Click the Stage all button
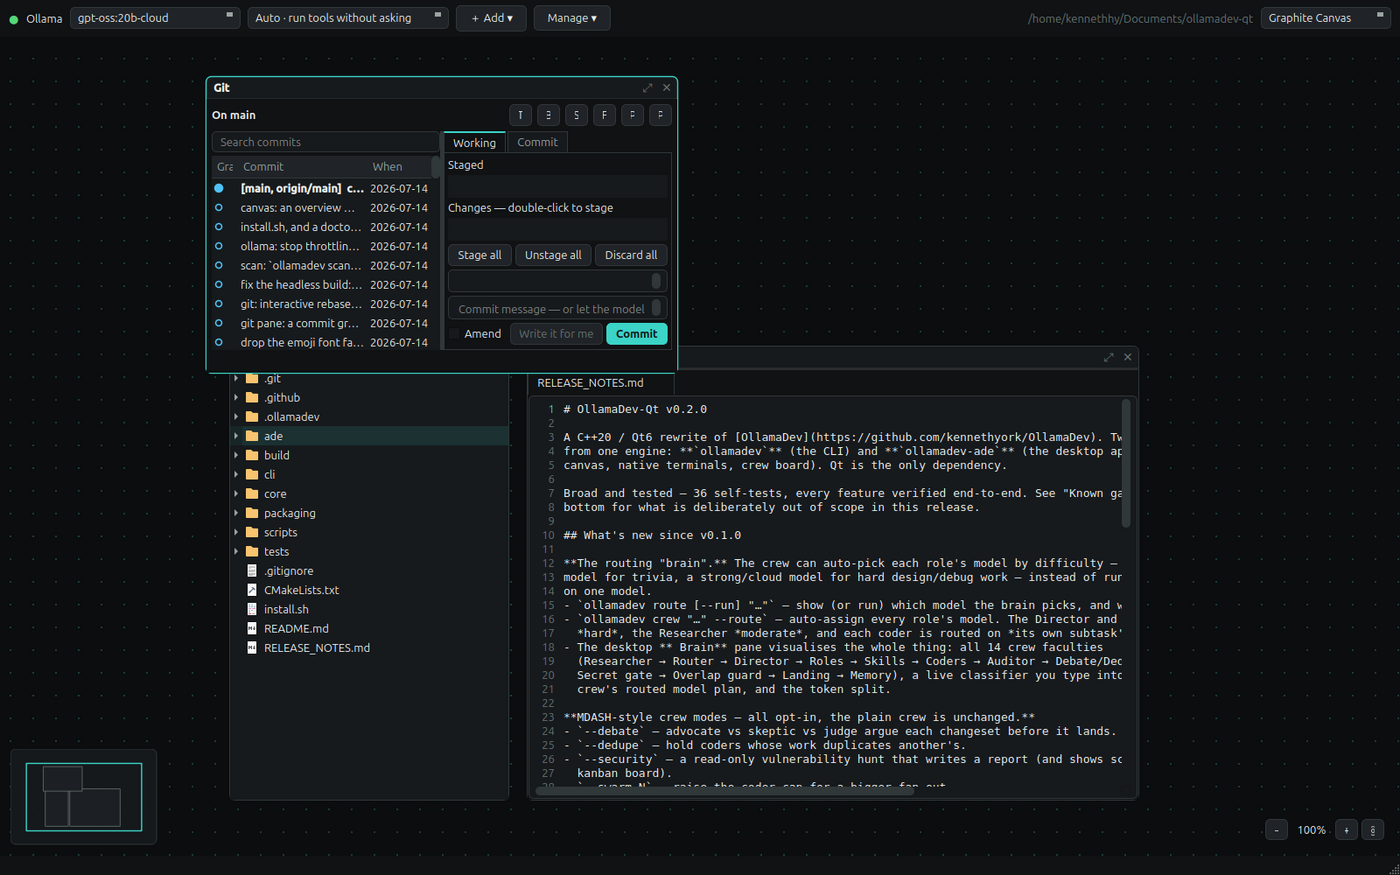 click(x=480, y=255)
